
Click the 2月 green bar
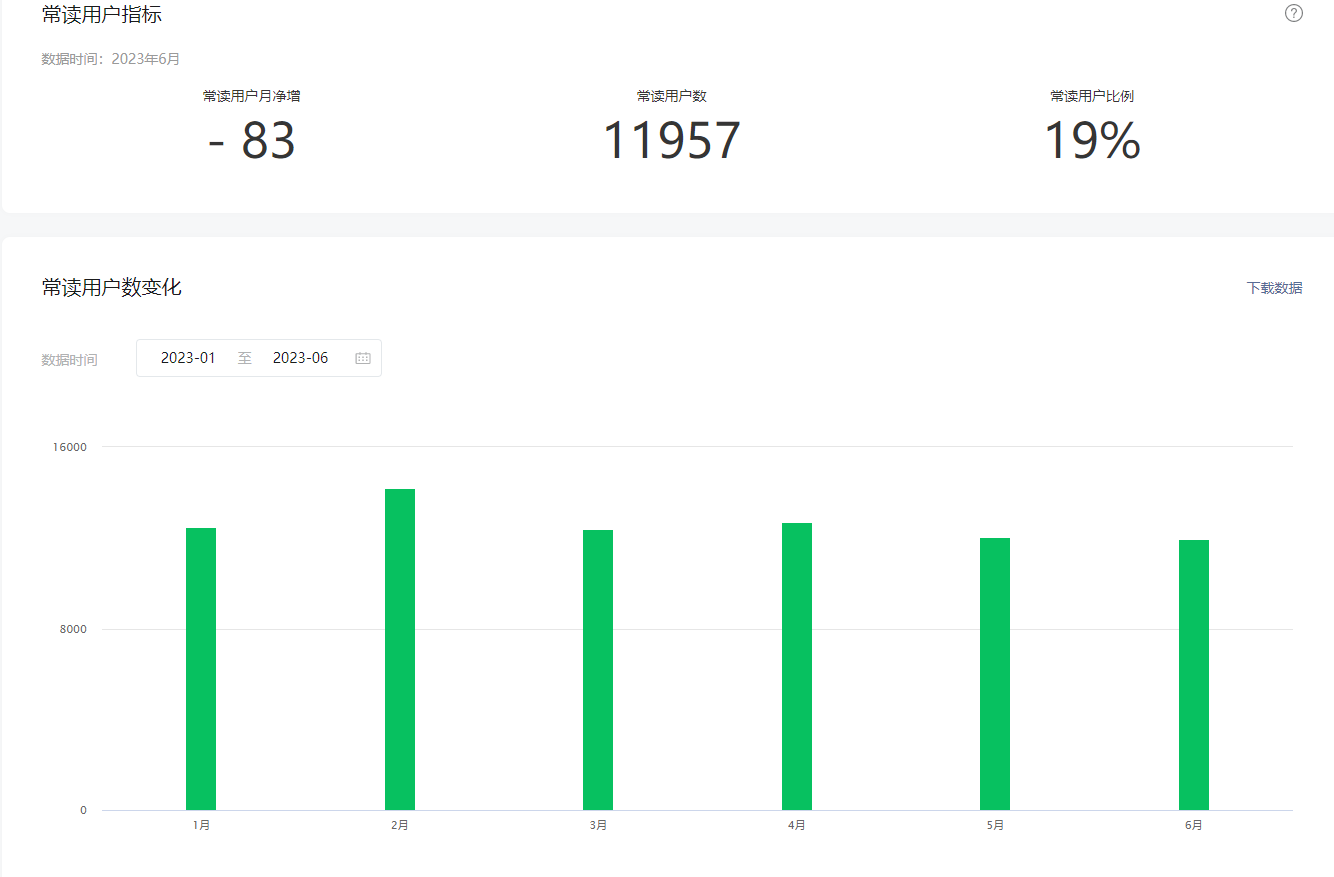(400, 649)
